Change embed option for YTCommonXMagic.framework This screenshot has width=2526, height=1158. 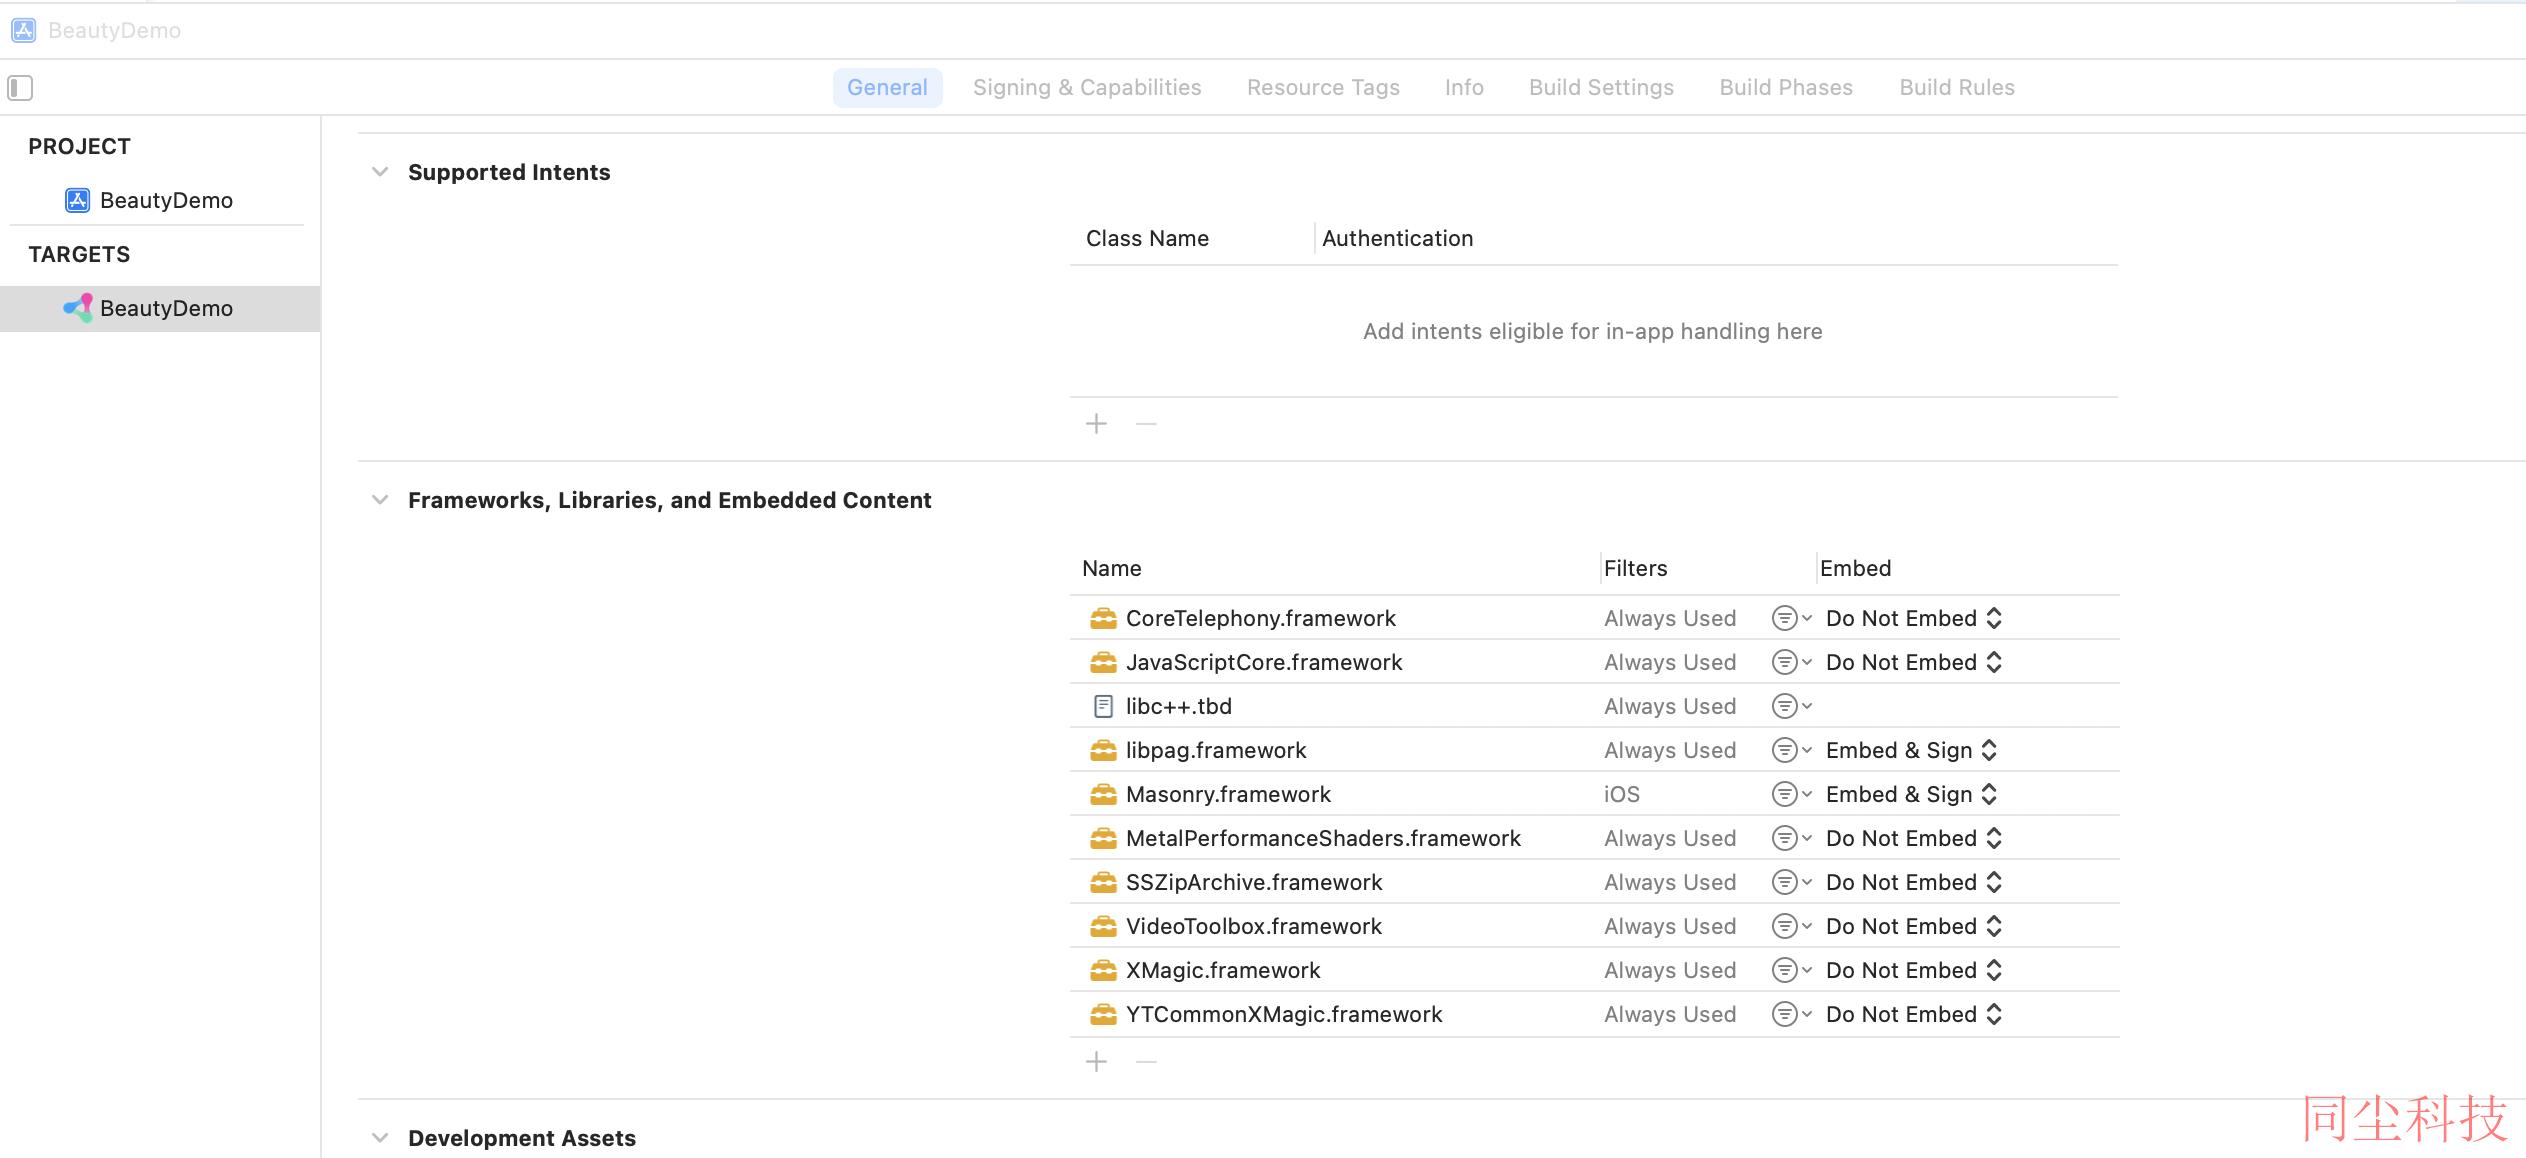click(x=1914, y=1014)
